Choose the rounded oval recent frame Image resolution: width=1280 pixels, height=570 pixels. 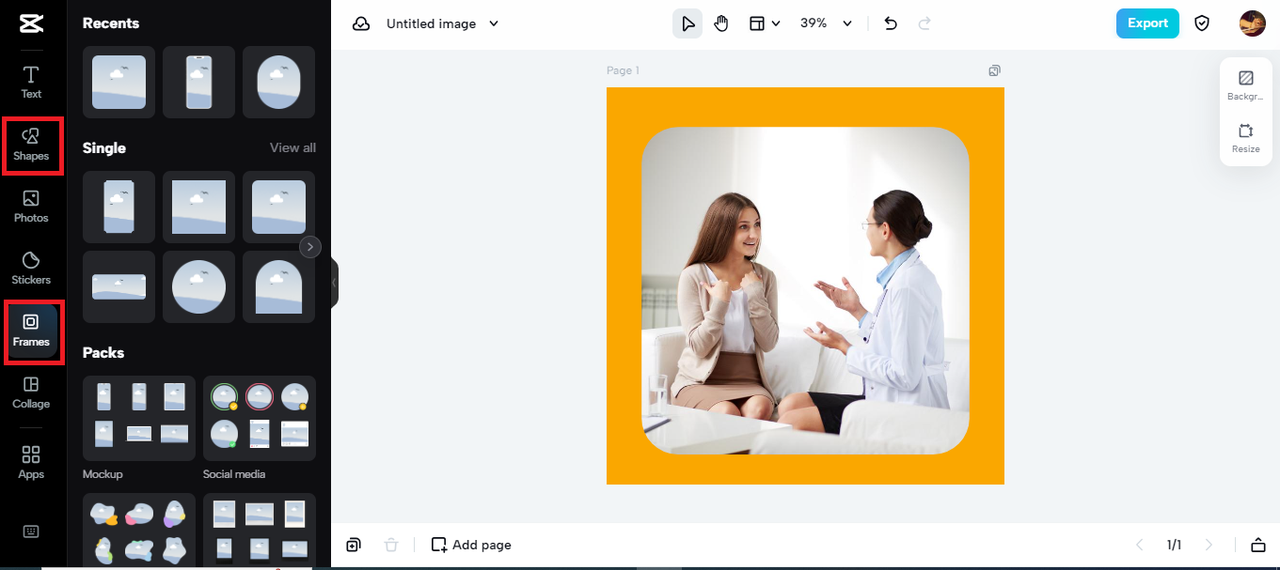pos(279,82)
